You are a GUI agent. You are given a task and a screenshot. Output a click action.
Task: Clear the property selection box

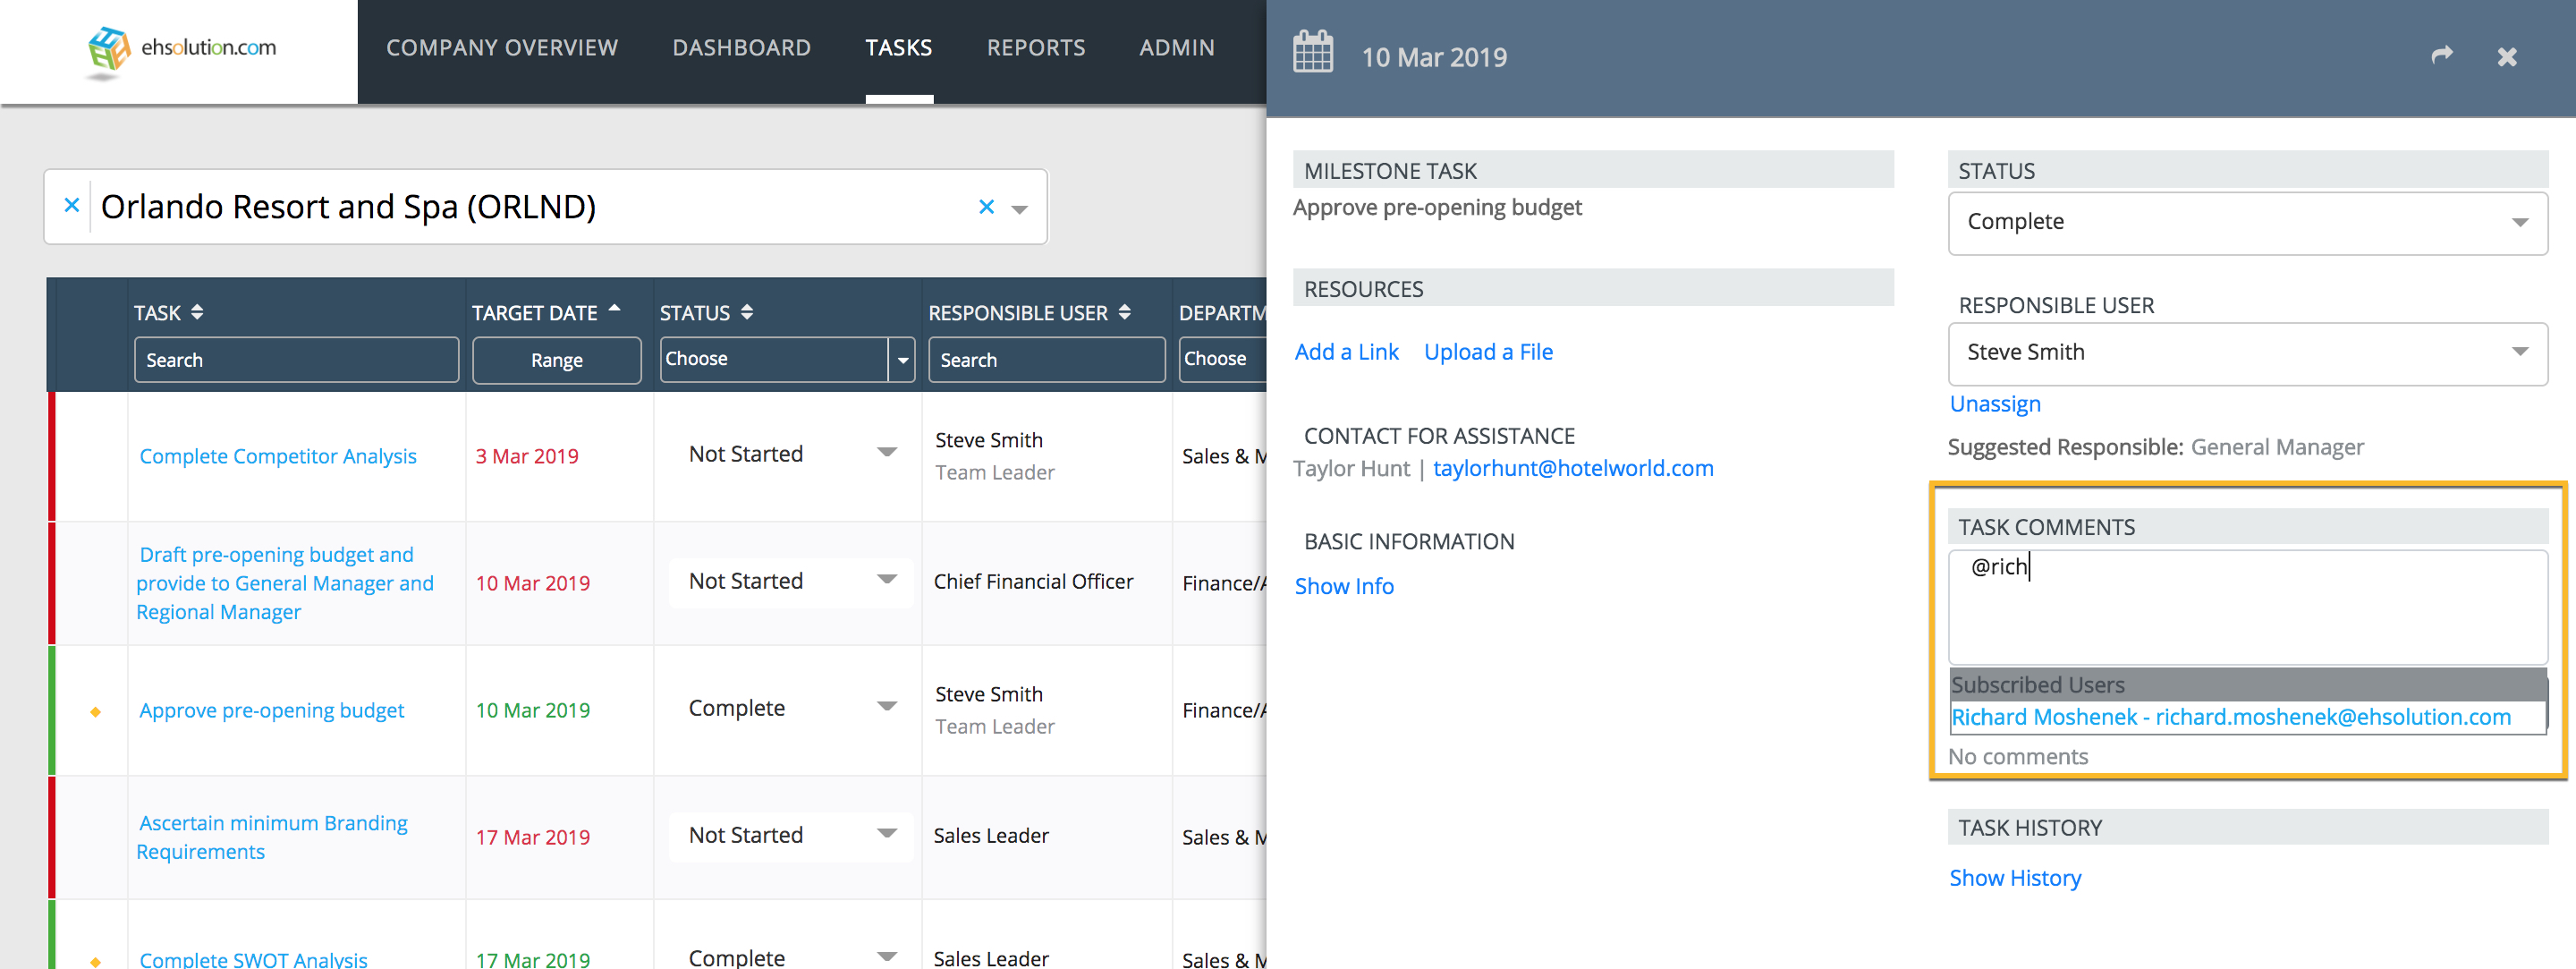tap(986, 207)
